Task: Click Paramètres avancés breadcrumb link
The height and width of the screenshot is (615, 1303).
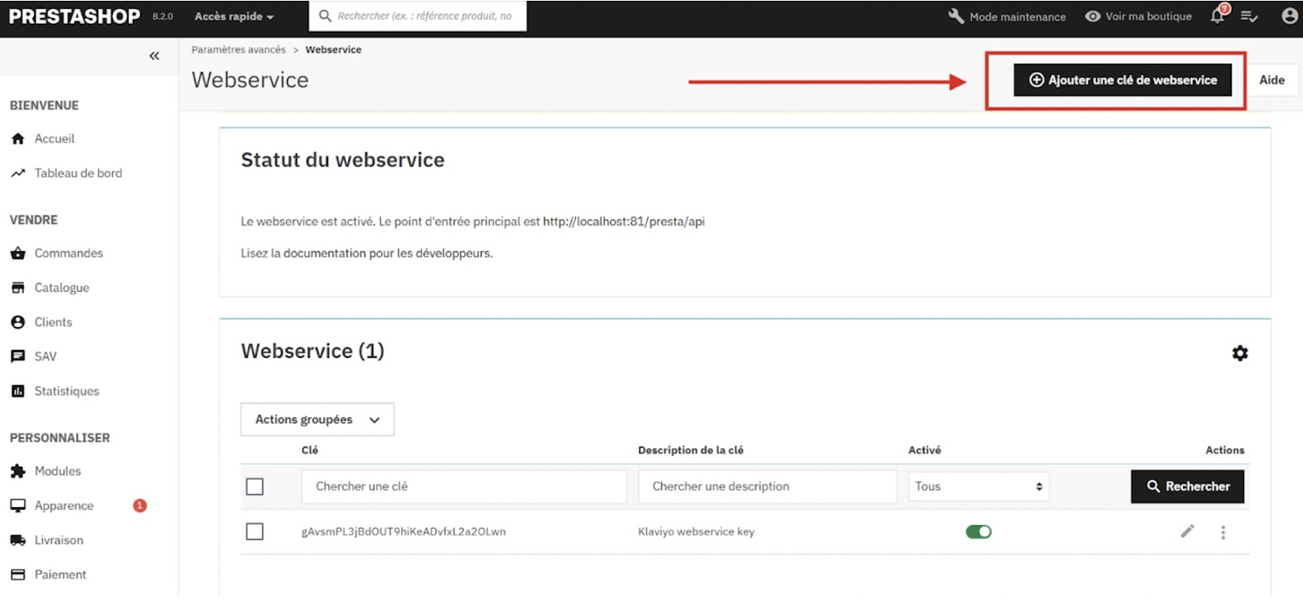Action: (x=238, y=49)
